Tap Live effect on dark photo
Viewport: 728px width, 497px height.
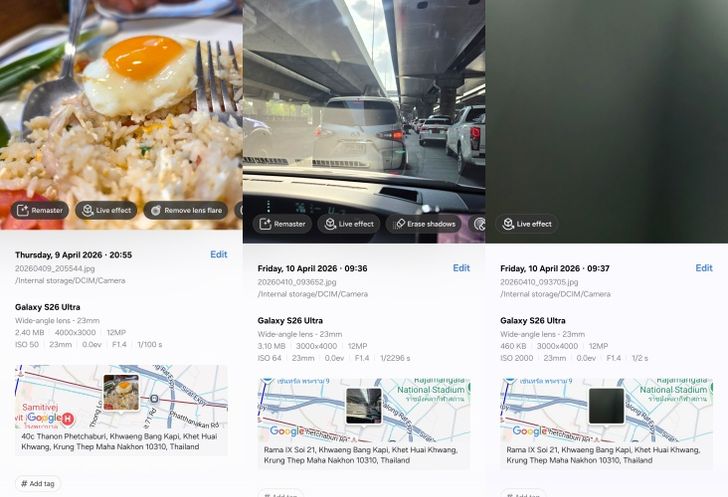[527, 224]
